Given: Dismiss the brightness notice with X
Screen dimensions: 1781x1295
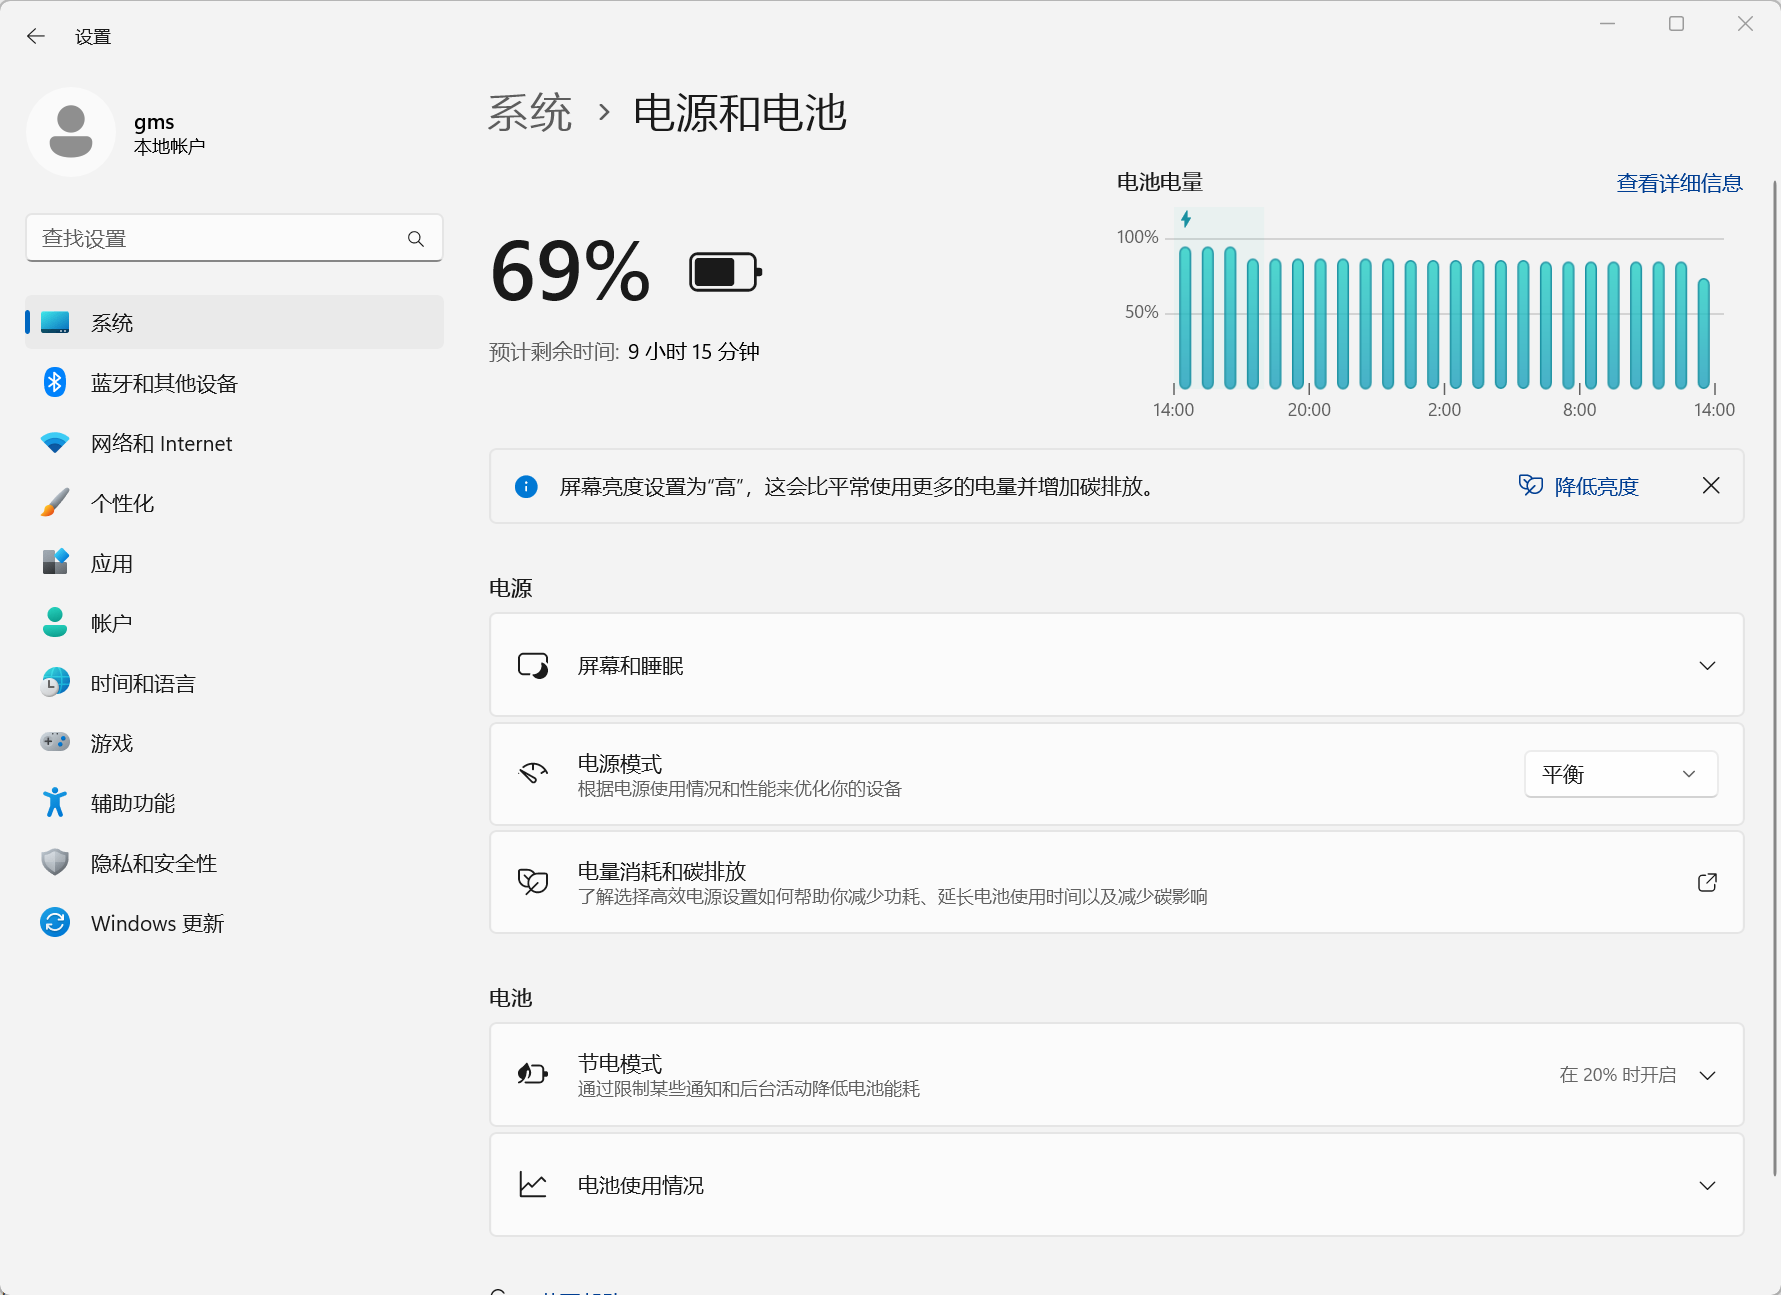Looking at the screenshot, I should (1711, 485).
